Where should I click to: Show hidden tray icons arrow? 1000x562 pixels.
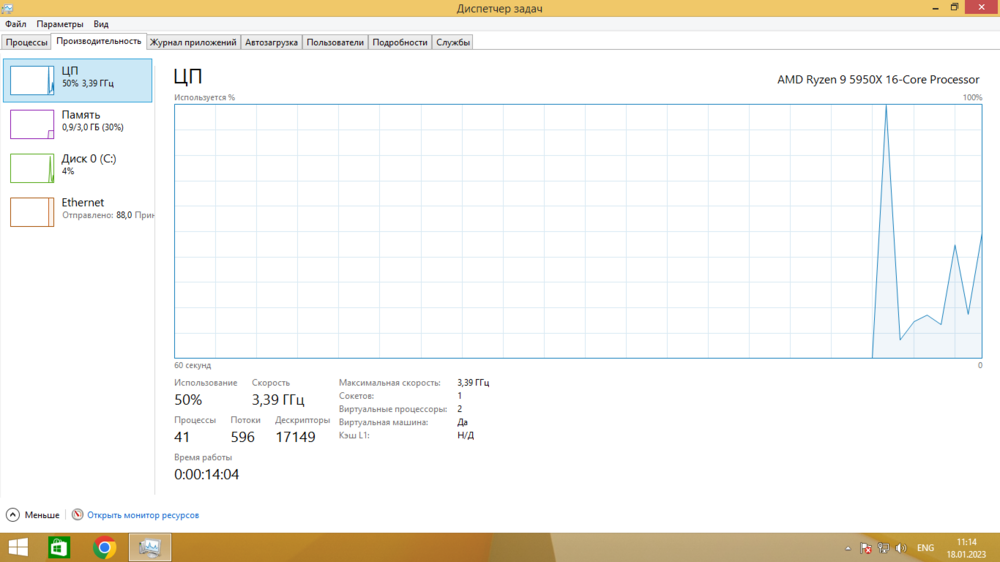point(849,548)
